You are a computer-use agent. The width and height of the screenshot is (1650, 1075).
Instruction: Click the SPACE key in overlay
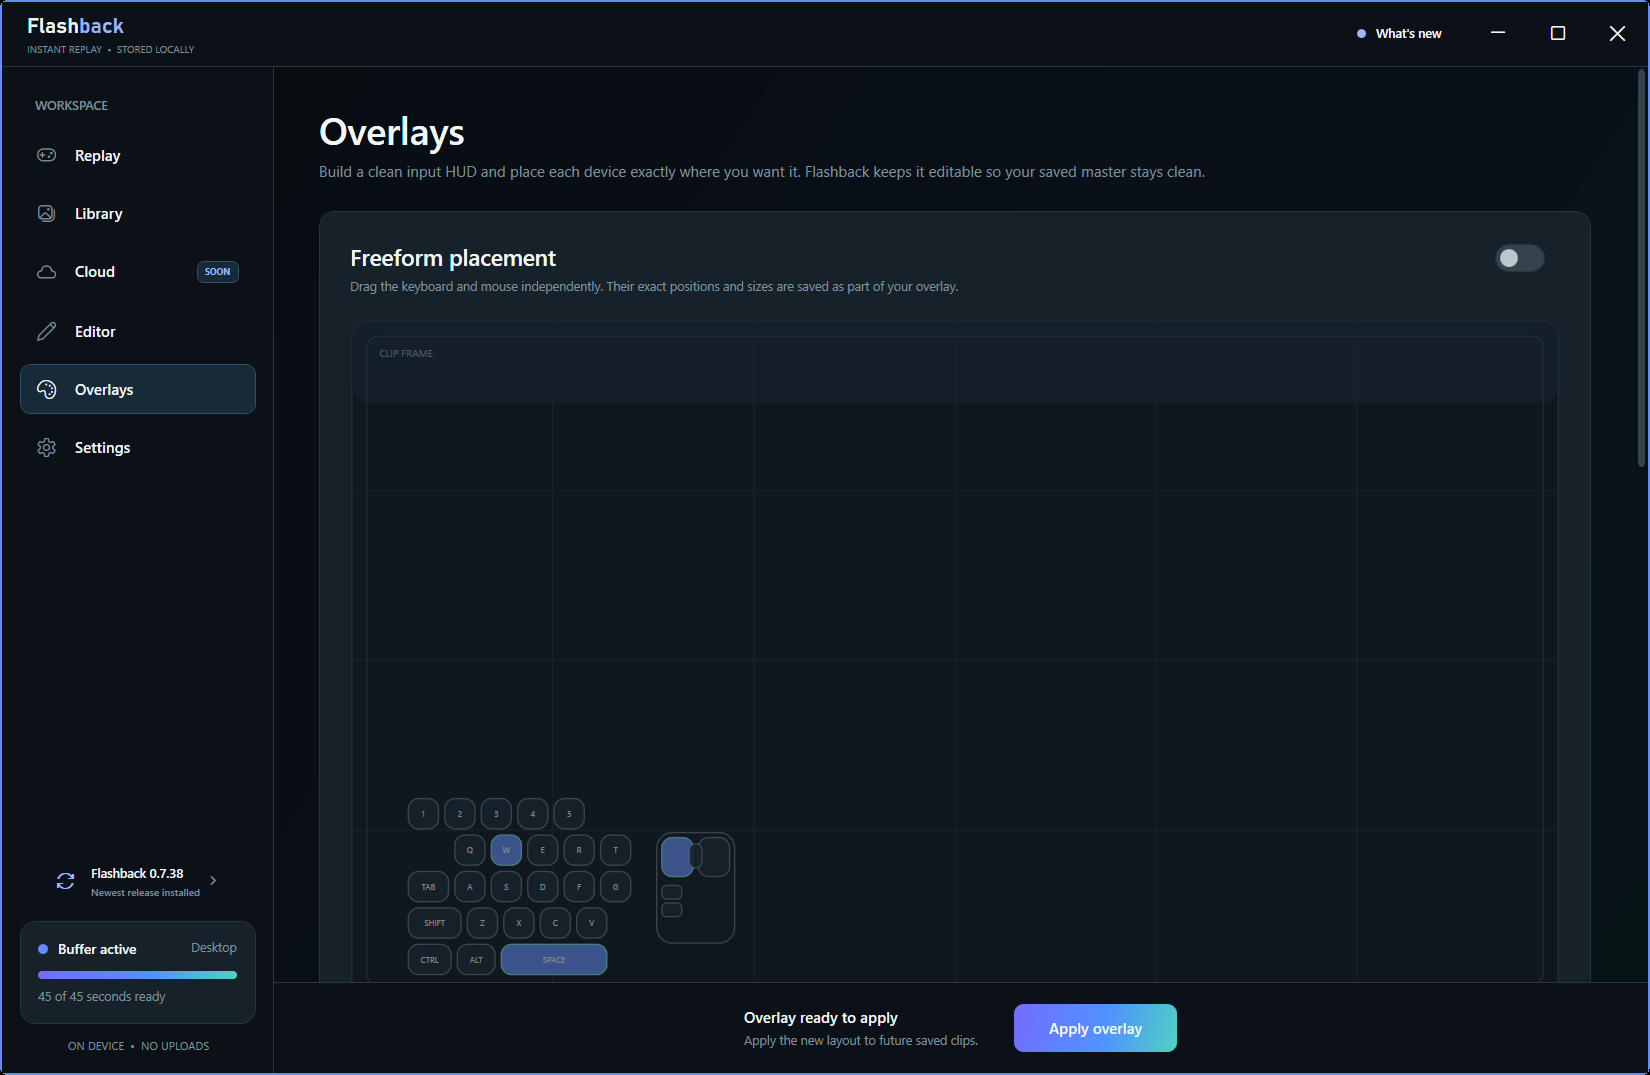(x=554, y=960)
